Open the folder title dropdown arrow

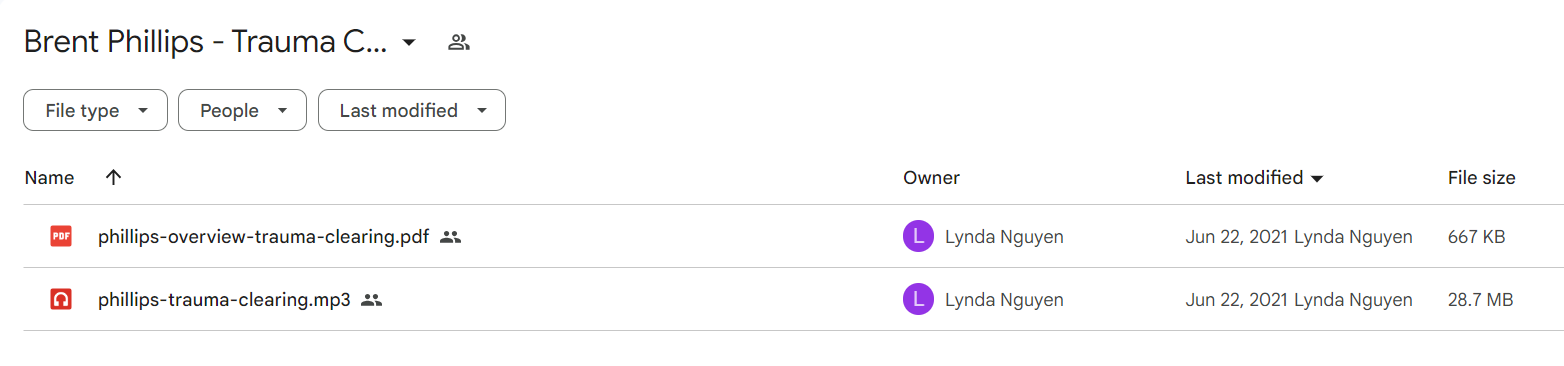click(408, 43)
